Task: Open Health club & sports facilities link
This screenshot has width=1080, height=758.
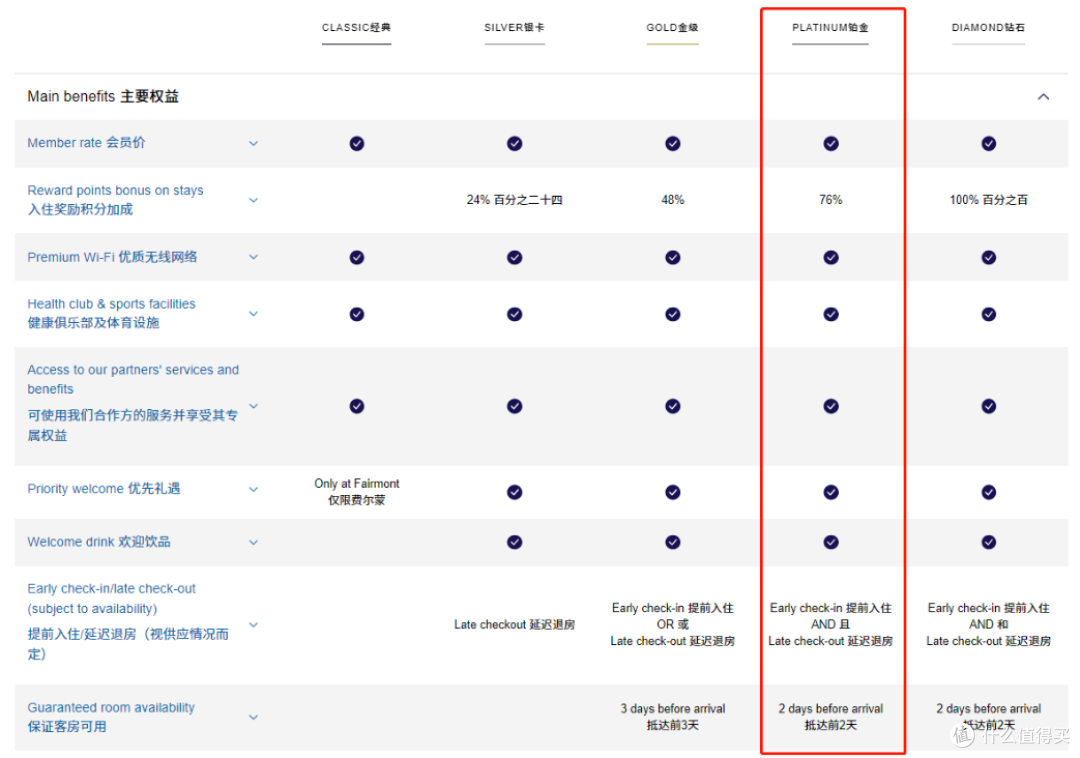Action: tap(111, 313)
